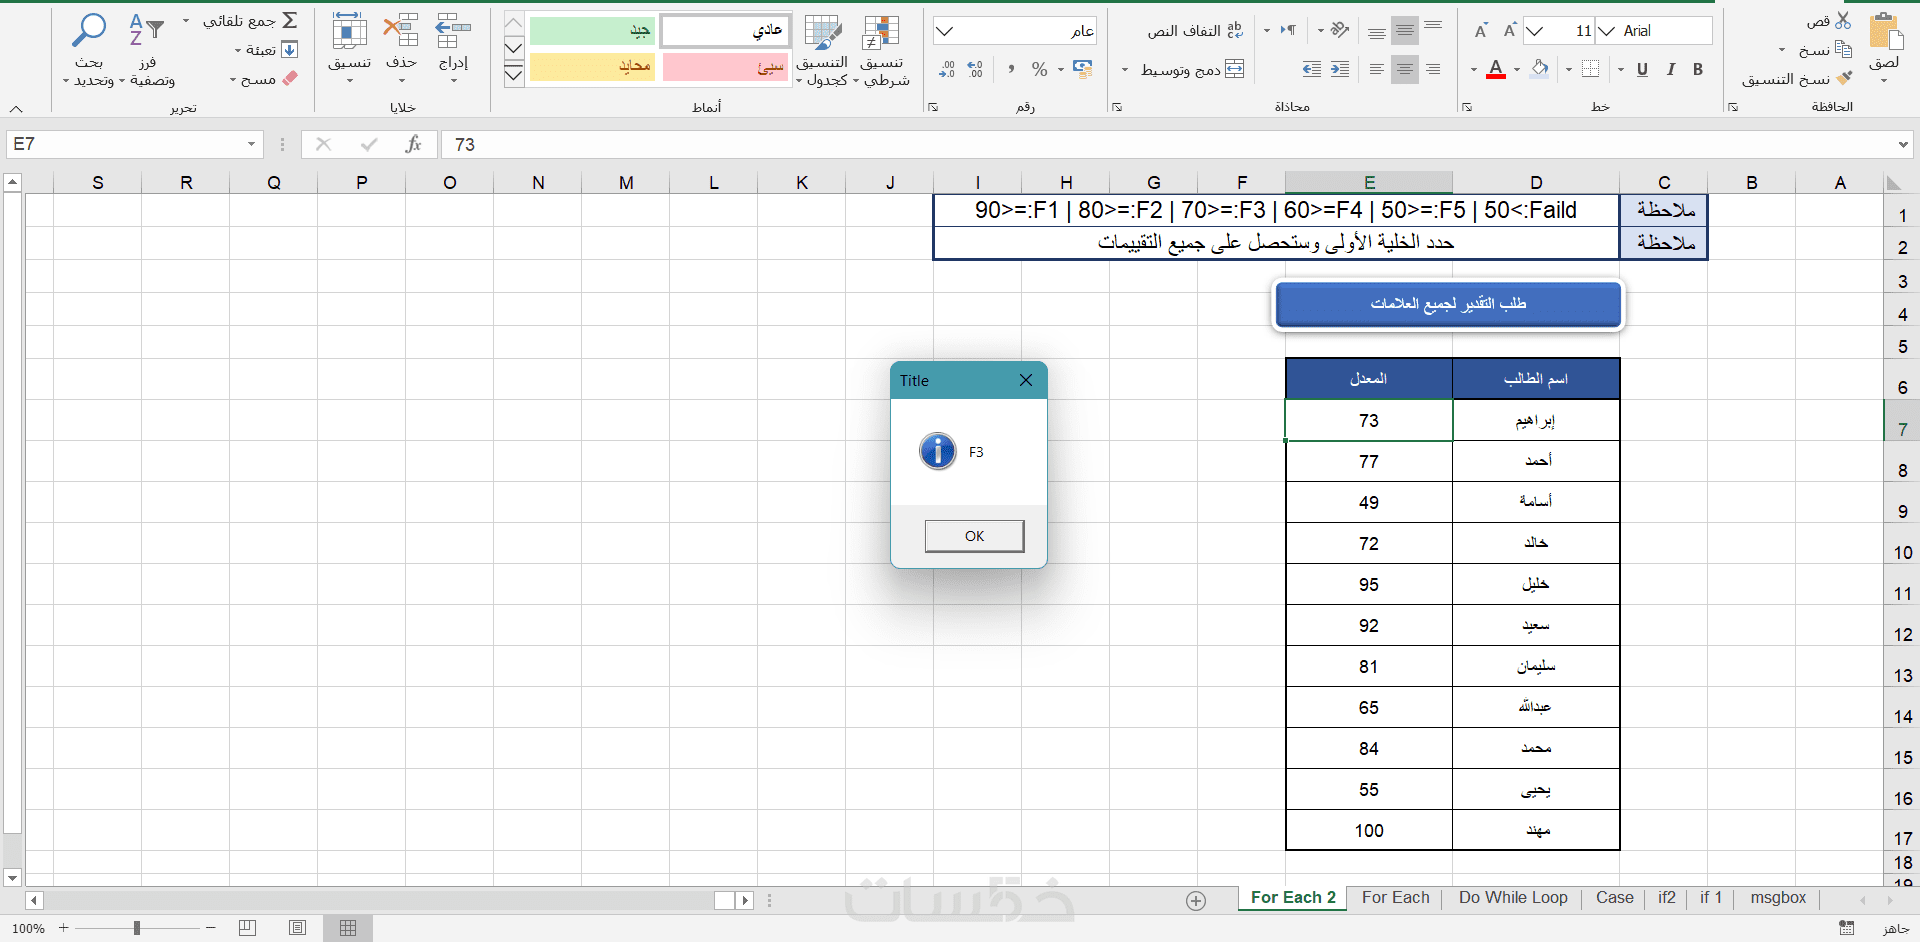
Task: Apply percent style to the cell
Action: coord(1040,69)
